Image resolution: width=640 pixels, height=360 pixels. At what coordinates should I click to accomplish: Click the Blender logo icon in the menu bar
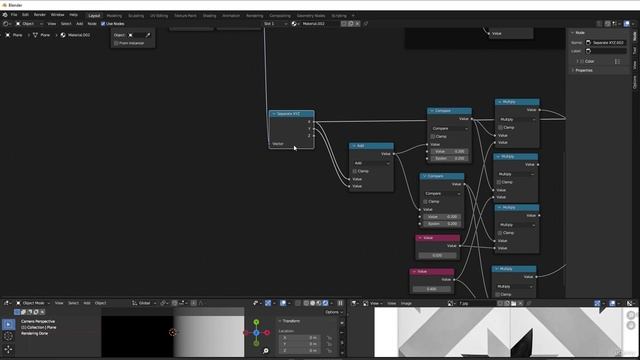(5, 15)
